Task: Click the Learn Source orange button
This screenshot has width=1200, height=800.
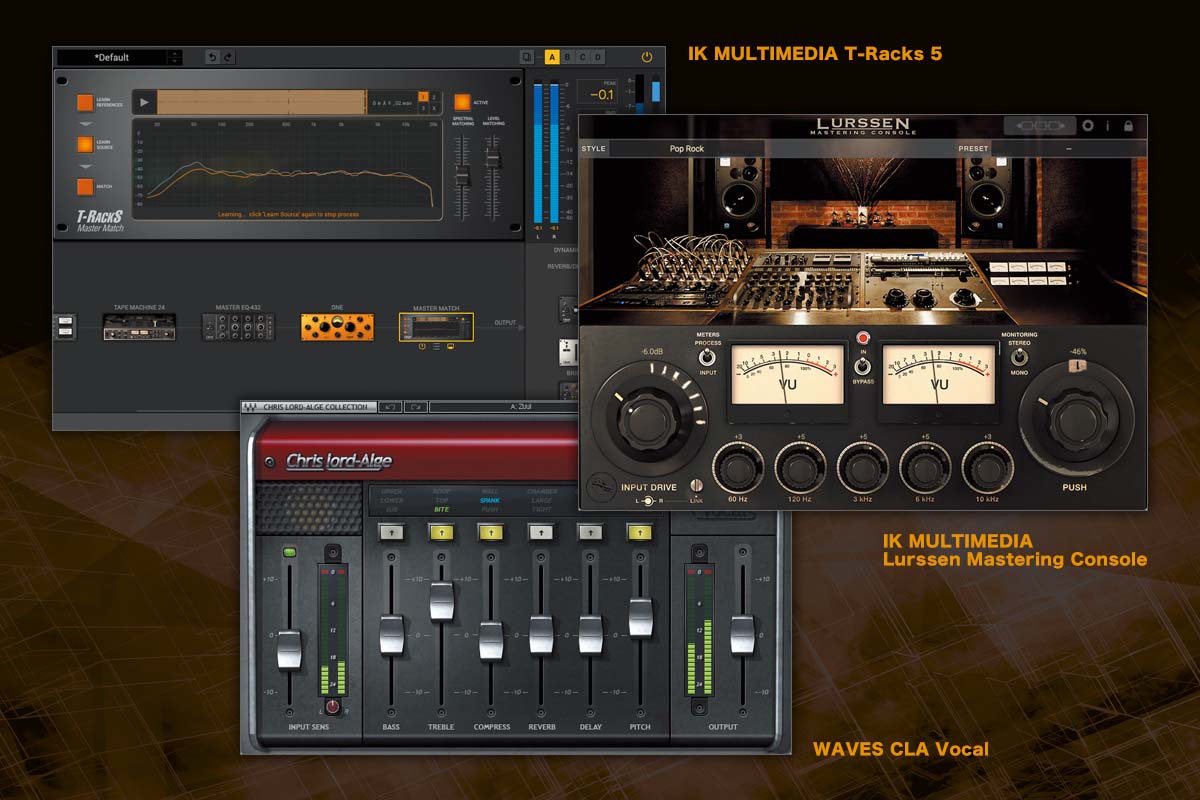Action: 85,144
